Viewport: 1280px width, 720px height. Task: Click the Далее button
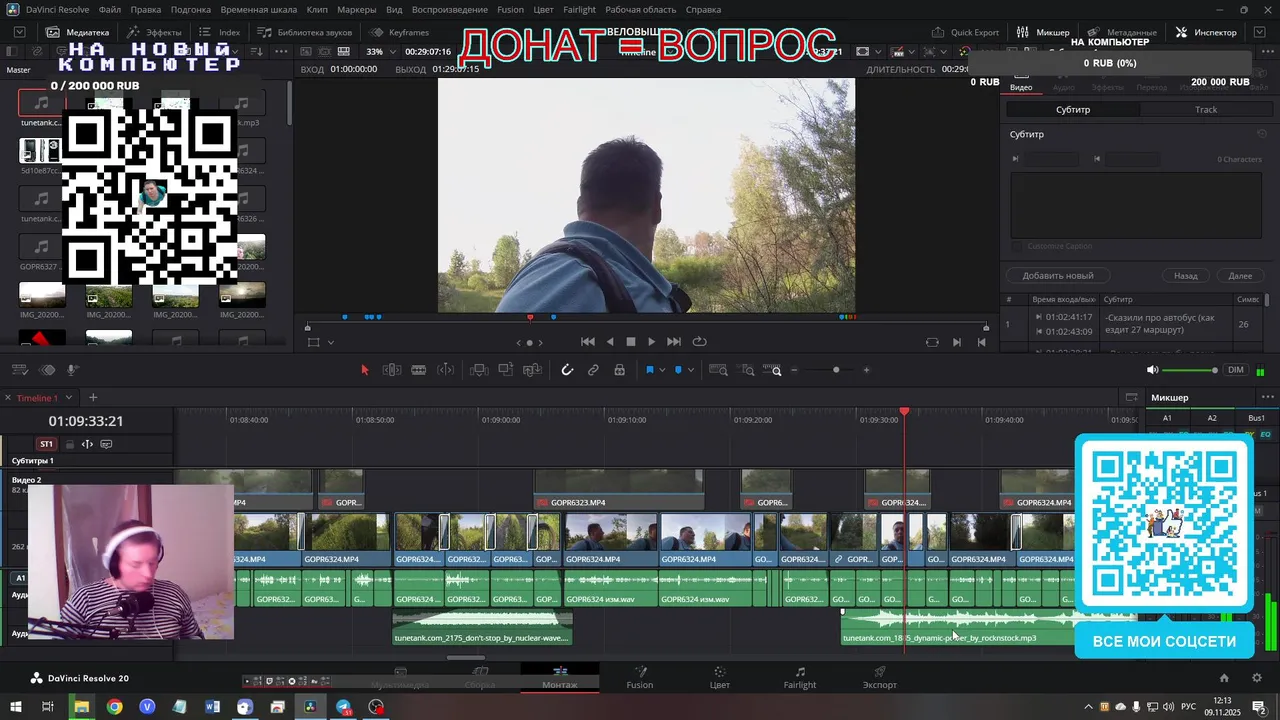click(1240, 275)
